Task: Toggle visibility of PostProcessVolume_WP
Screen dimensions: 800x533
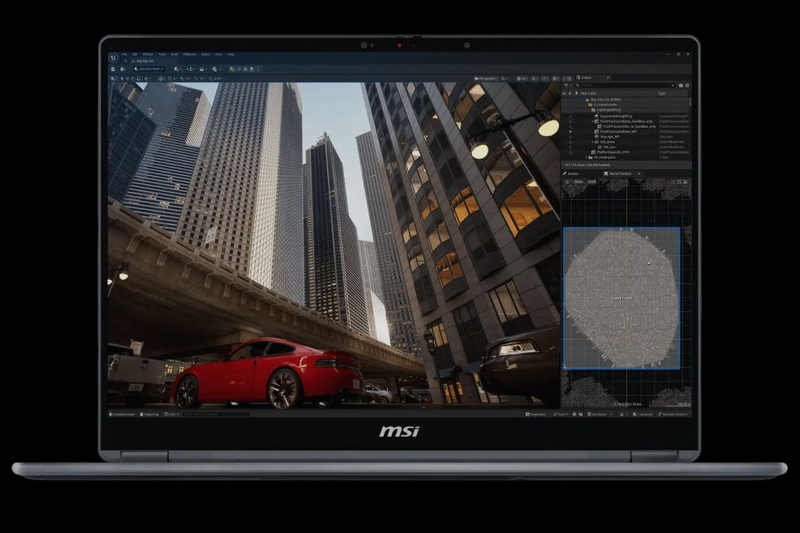Action: tap(570, 132)
